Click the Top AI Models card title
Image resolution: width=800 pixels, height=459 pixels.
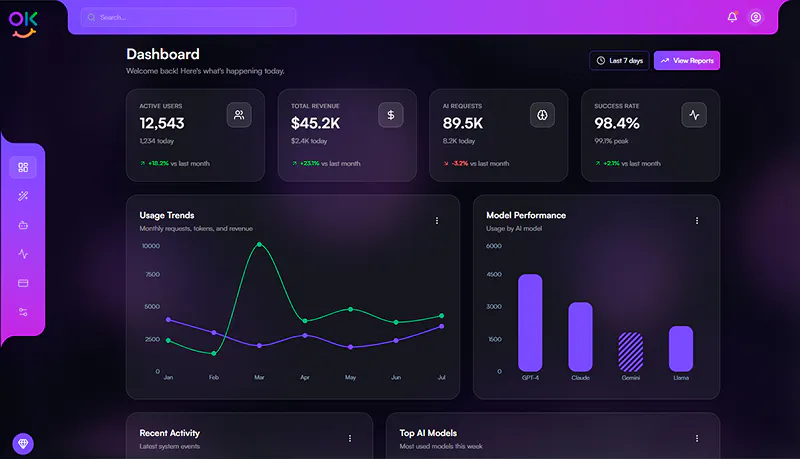coord(428,433)
